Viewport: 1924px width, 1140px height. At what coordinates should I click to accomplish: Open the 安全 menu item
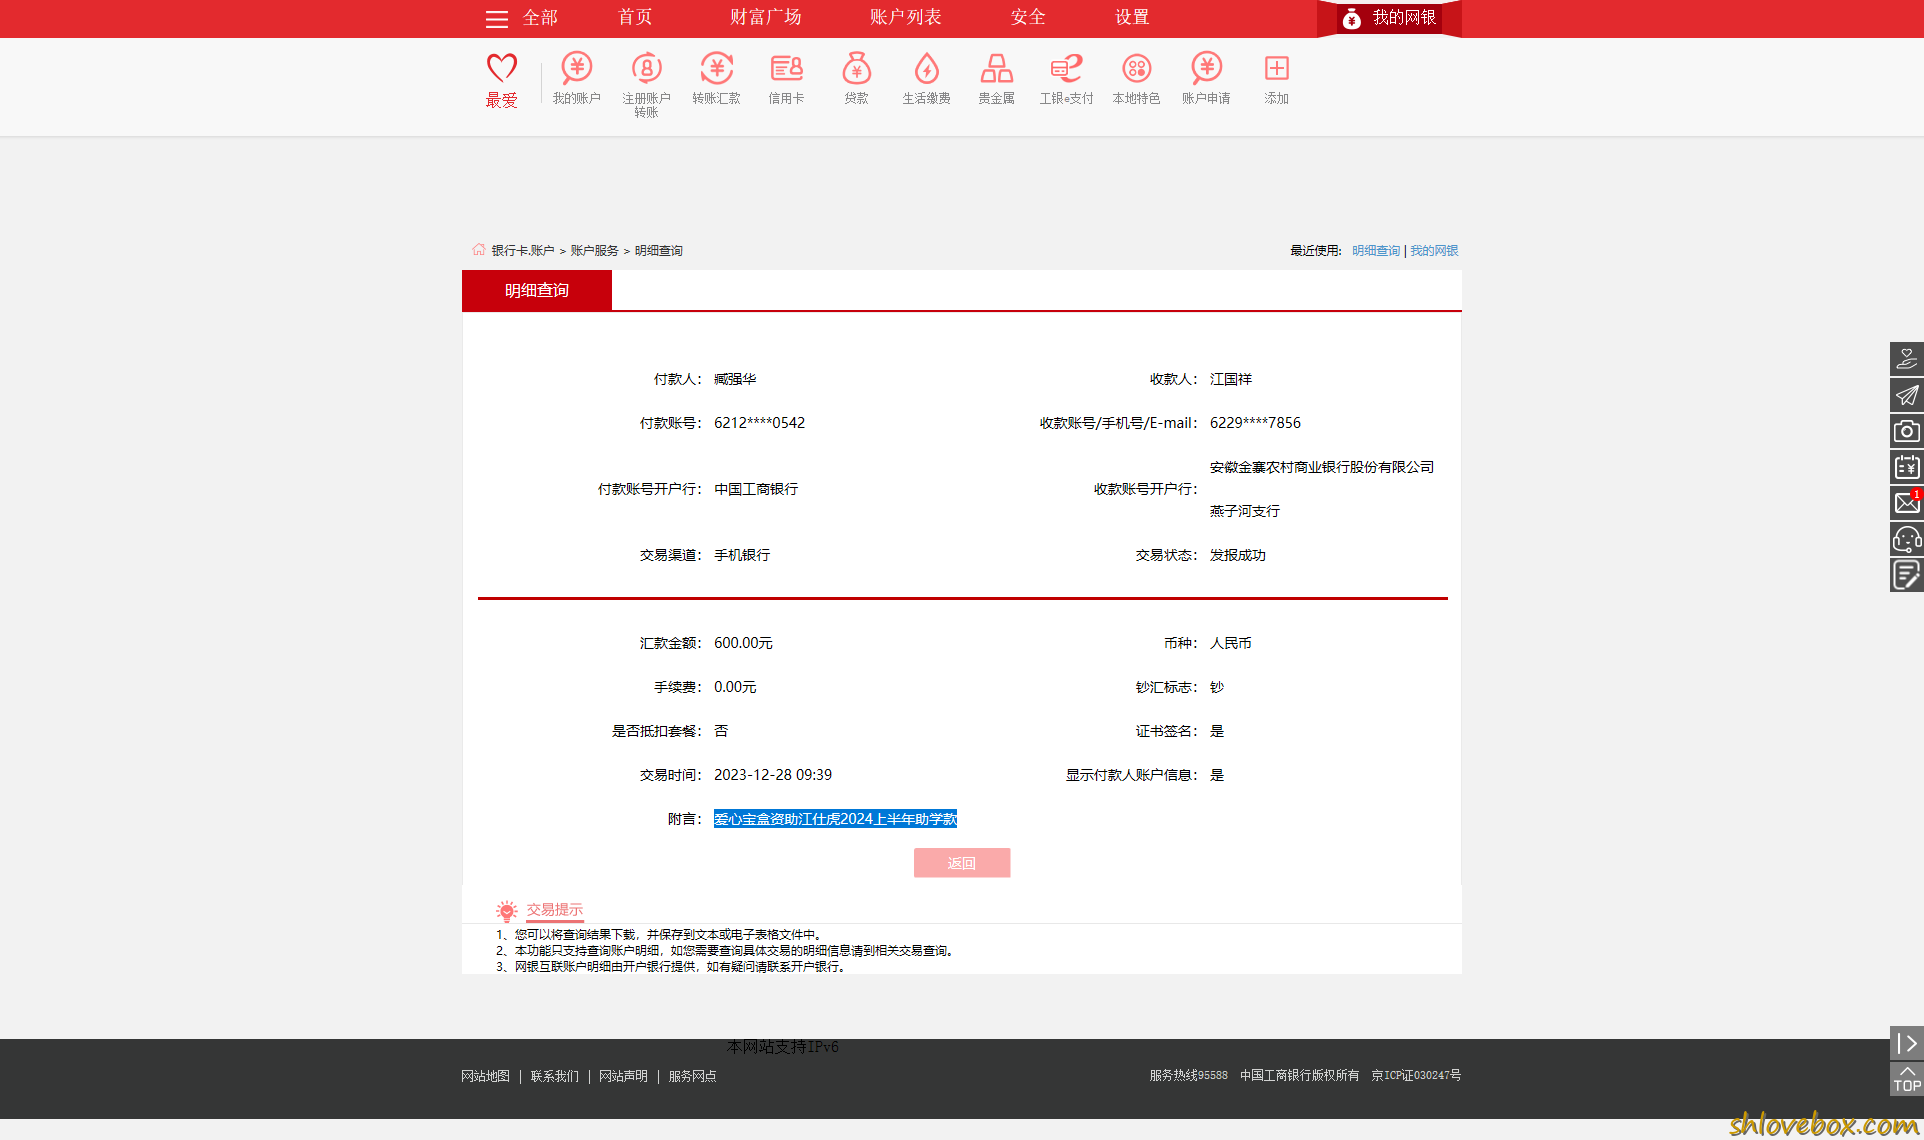1028,17
